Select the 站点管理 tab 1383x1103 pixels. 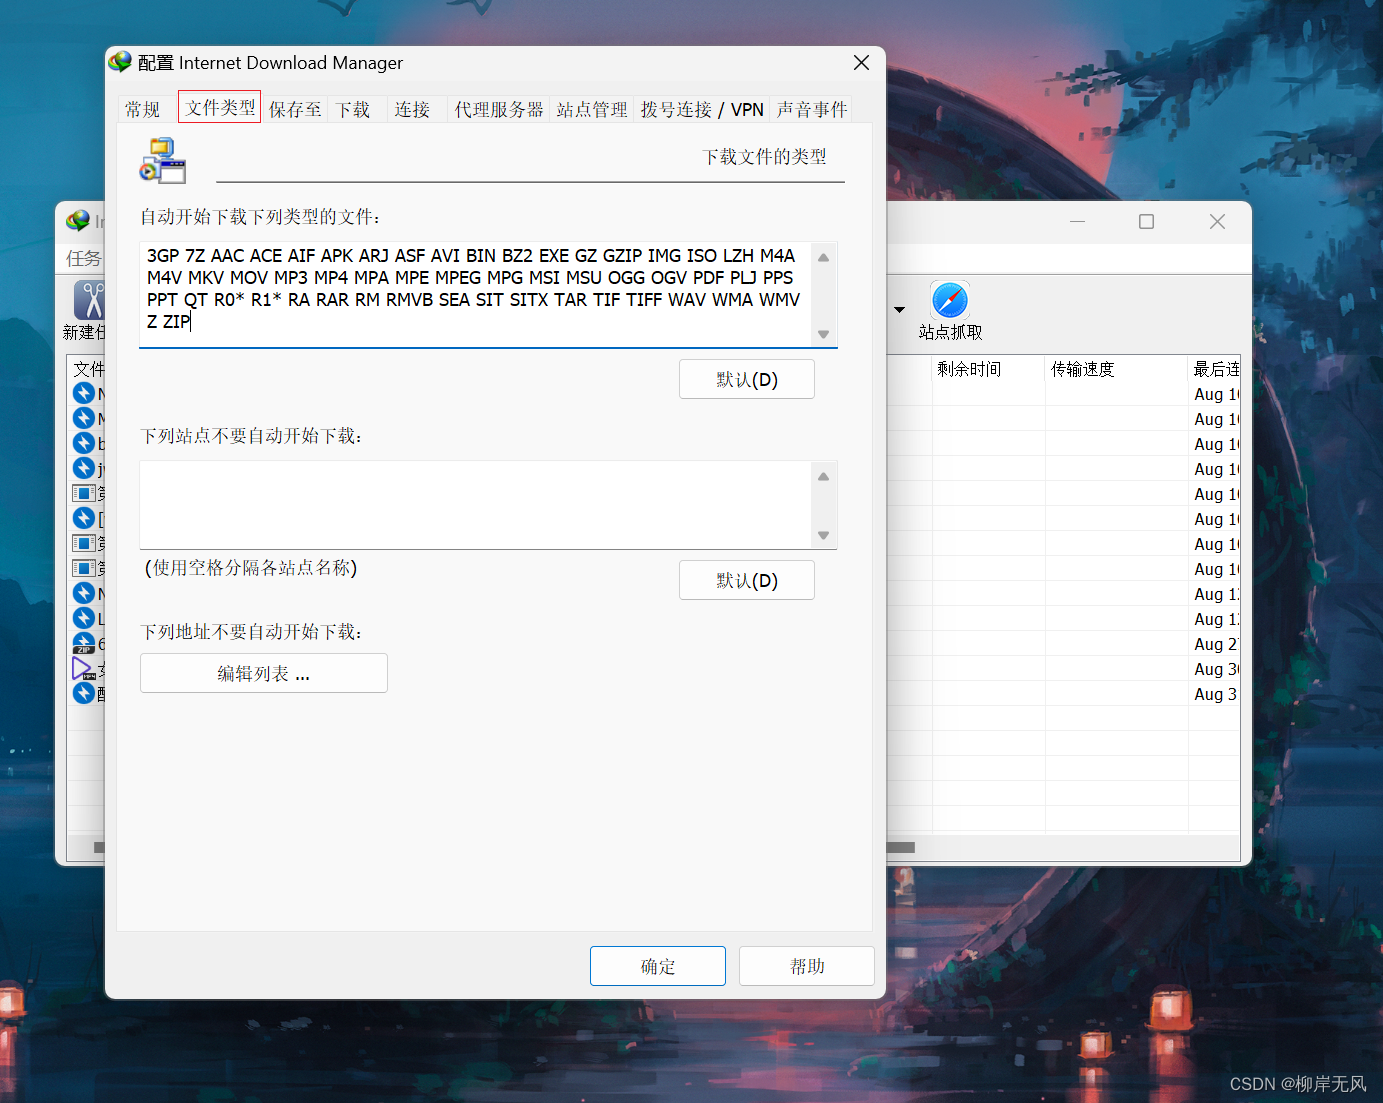tap(592, 109)
